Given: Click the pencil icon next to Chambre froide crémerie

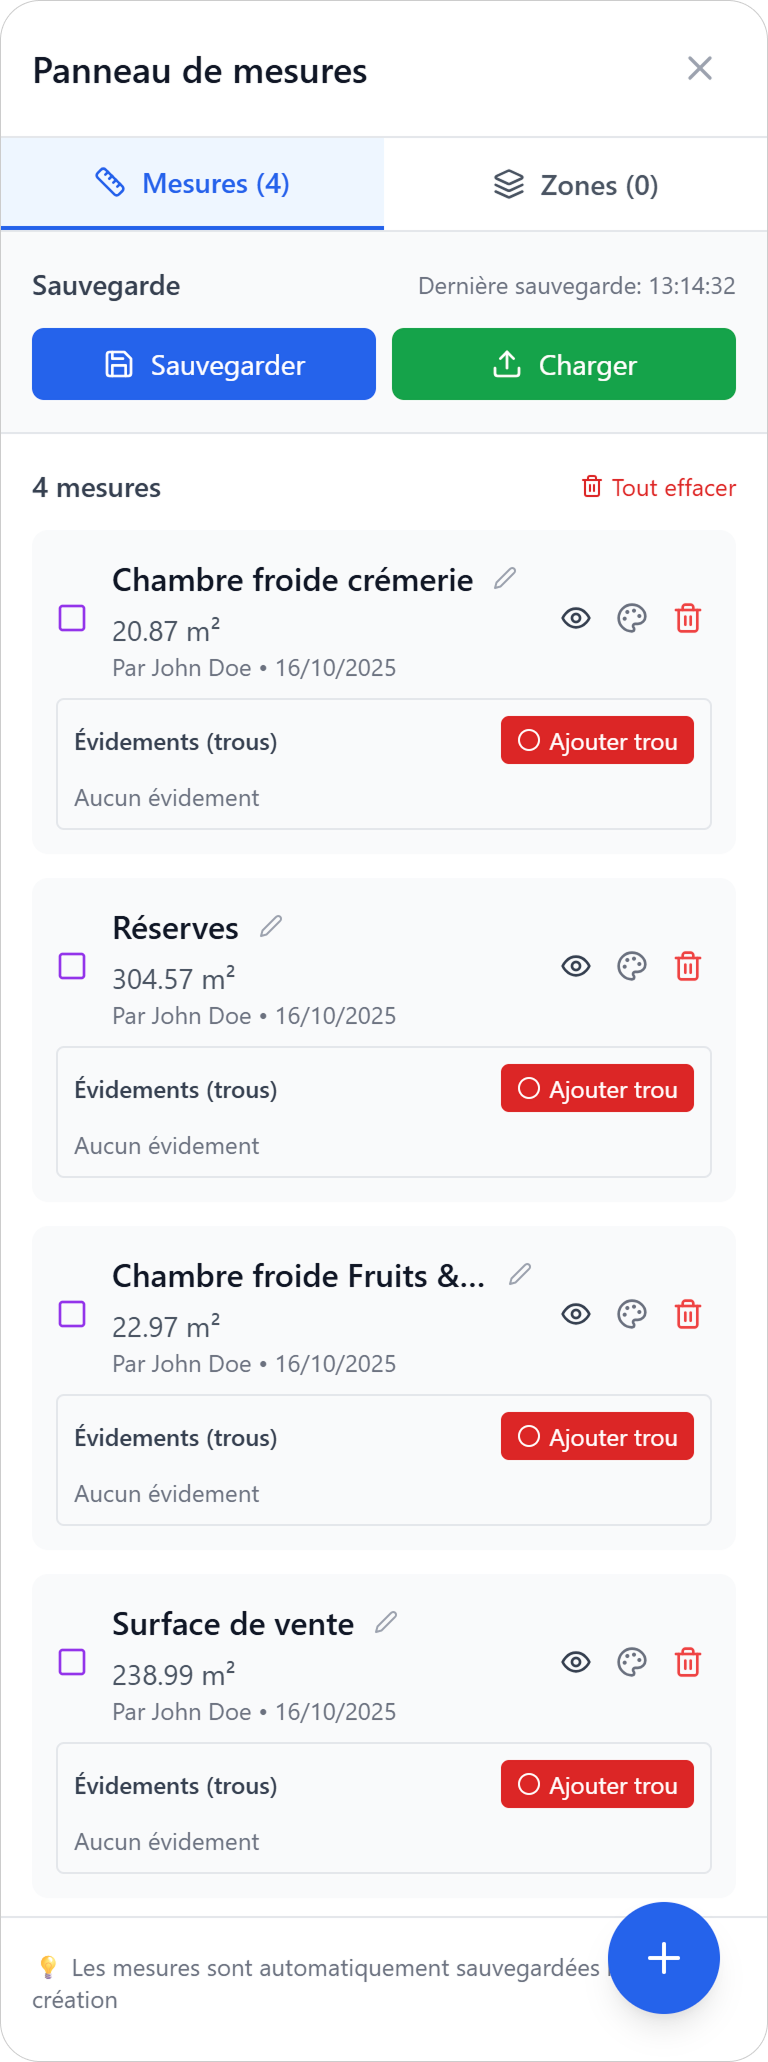Looking at the screenshot, I should (x=505, y=578).
